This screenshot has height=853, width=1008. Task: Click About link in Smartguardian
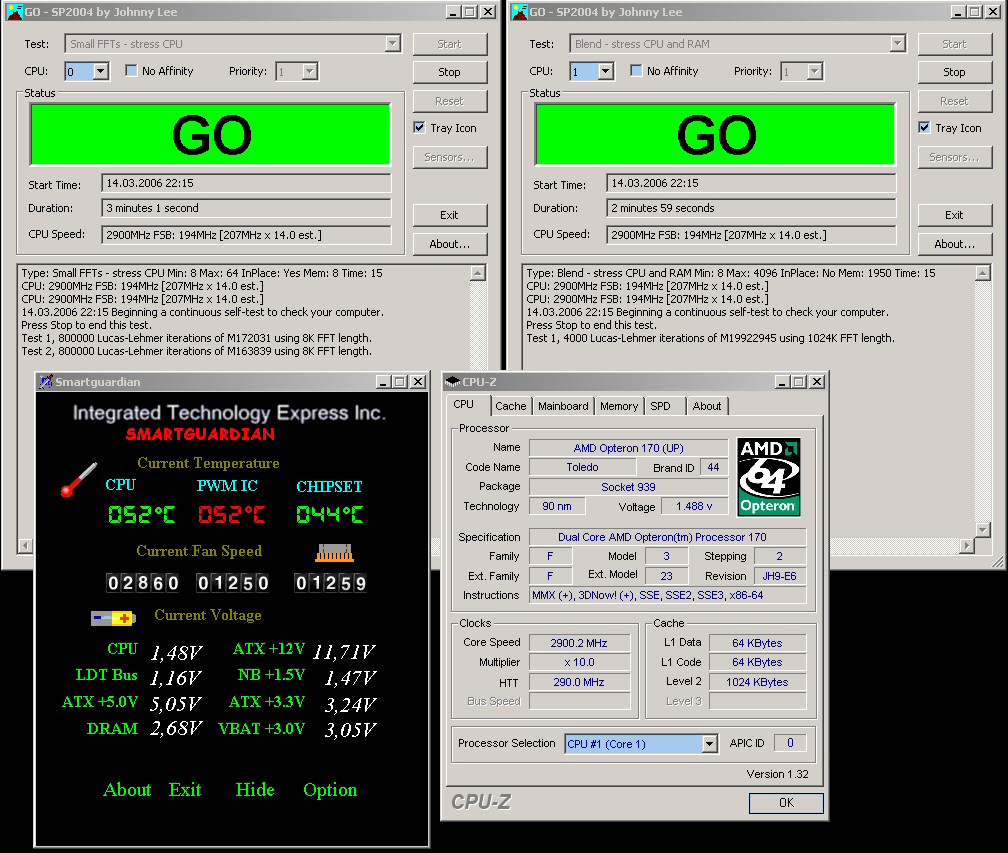coord(127,789)
